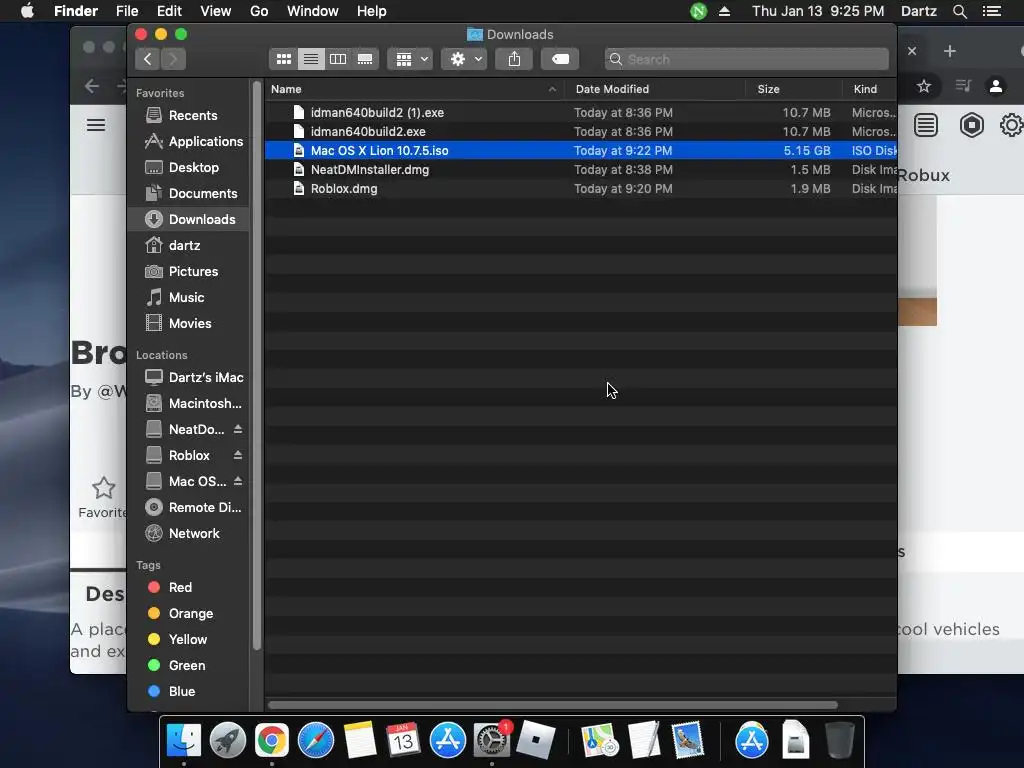Sort files by Date Modified column
This screenshot has height=768, width=1024.
point(655,89)
